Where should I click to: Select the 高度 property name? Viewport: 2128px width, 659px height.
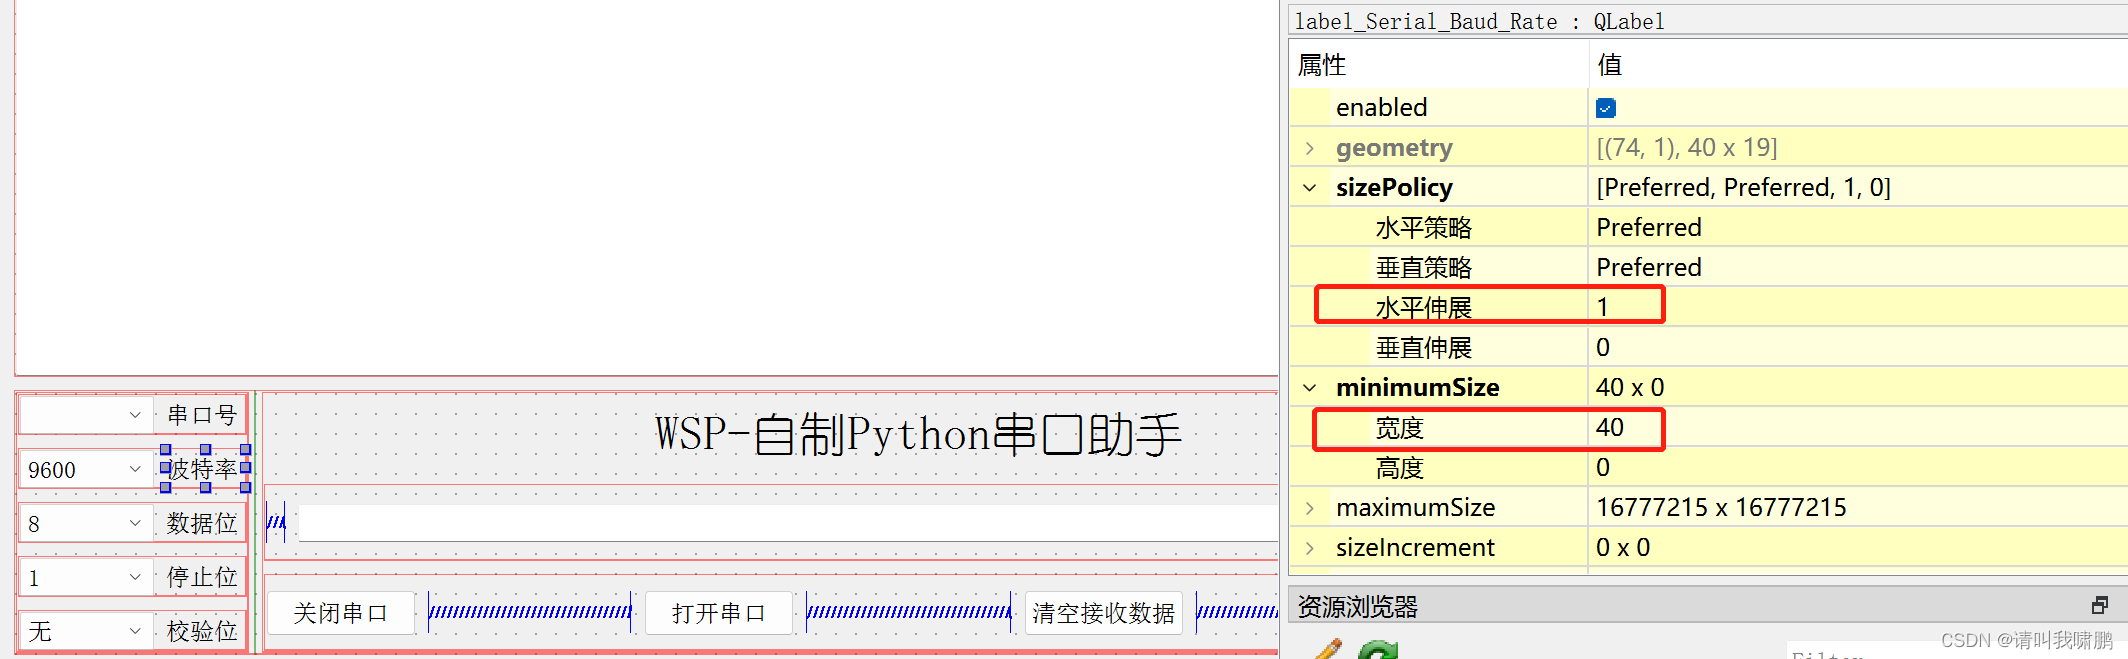coord(1399,468)
